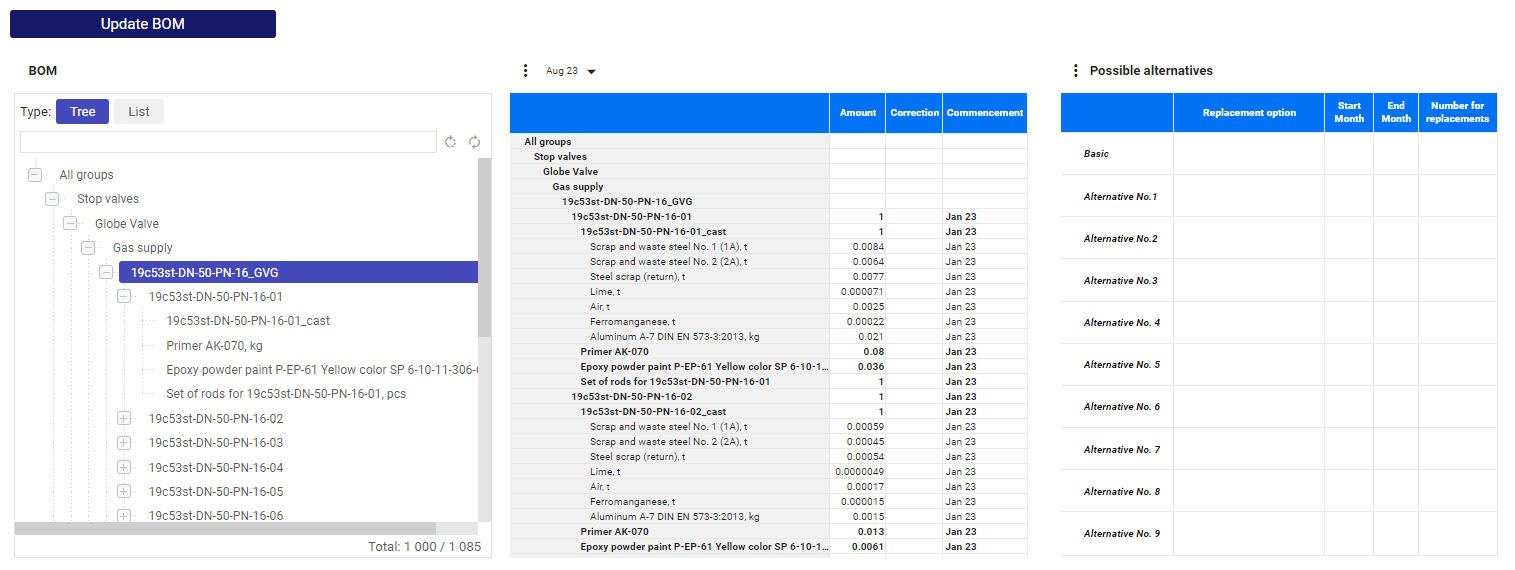Select the Alternative No.1 row
Viewport: 1515px width, 570px height.
[1279, 196]
